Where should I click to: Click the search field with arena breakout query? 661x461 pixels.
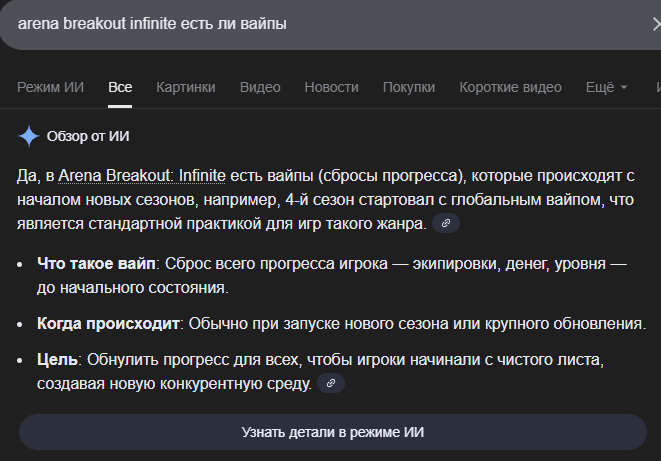tap(330, 24)
